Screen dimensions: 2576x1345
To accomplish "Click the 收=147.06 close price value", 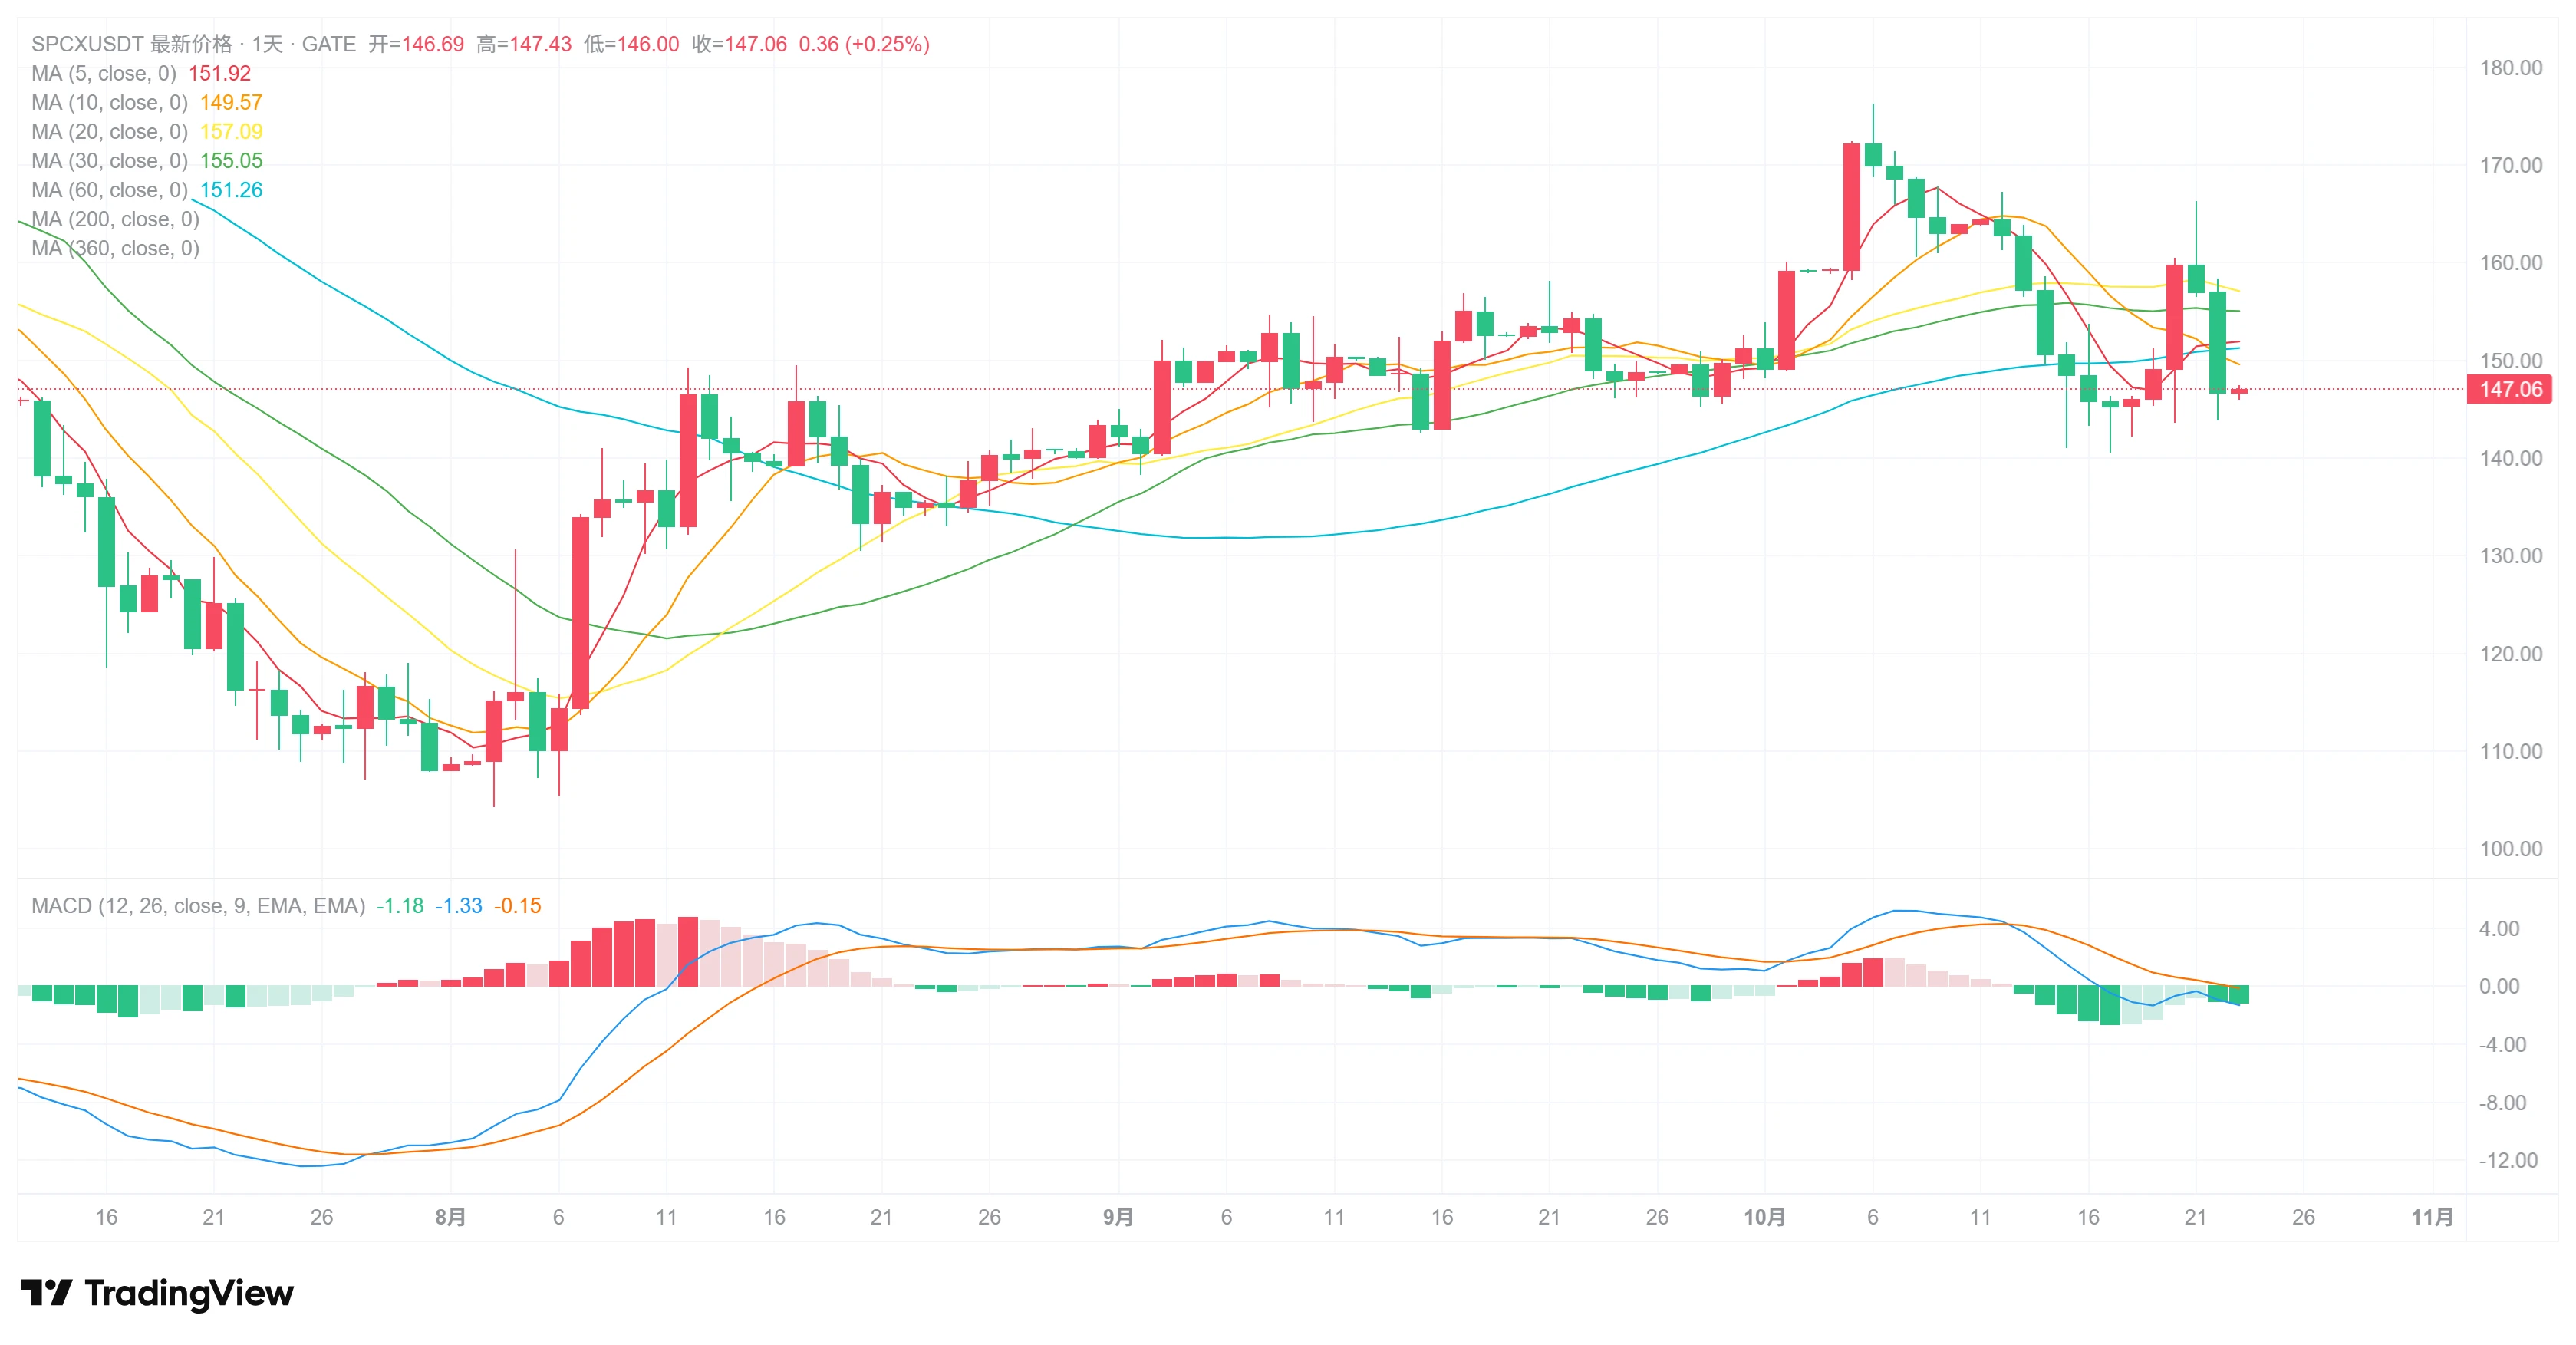I will tap(739, 44).
